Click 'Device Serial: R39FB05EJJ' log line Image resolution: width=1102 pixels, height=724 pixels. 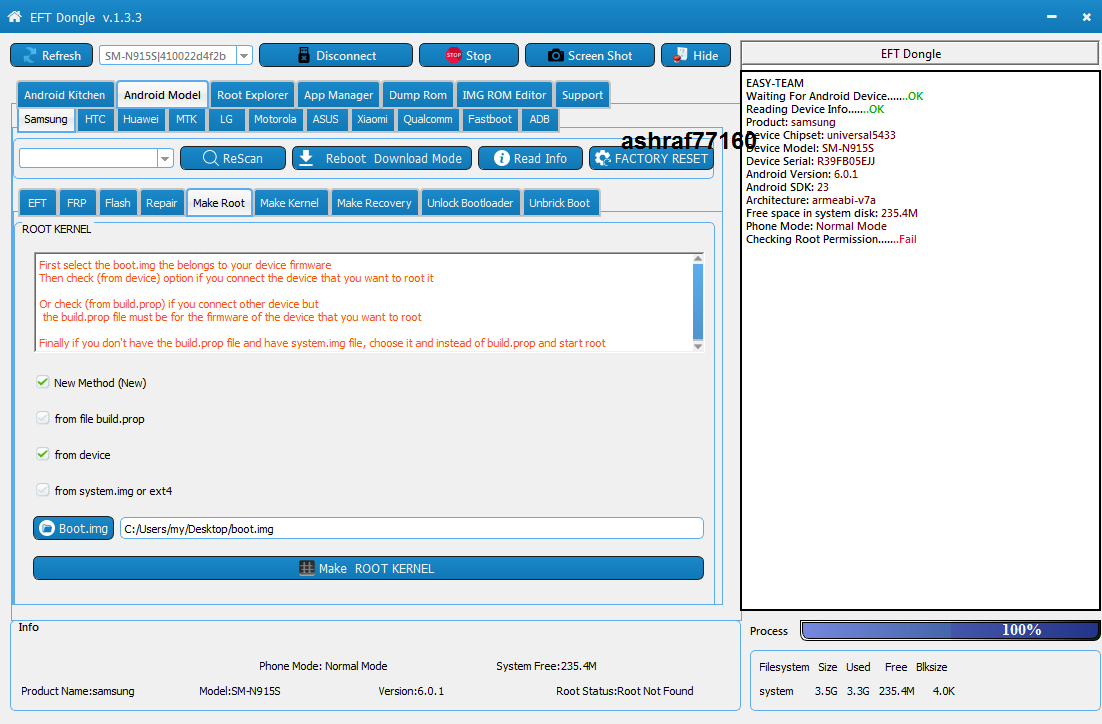(810, 161)
